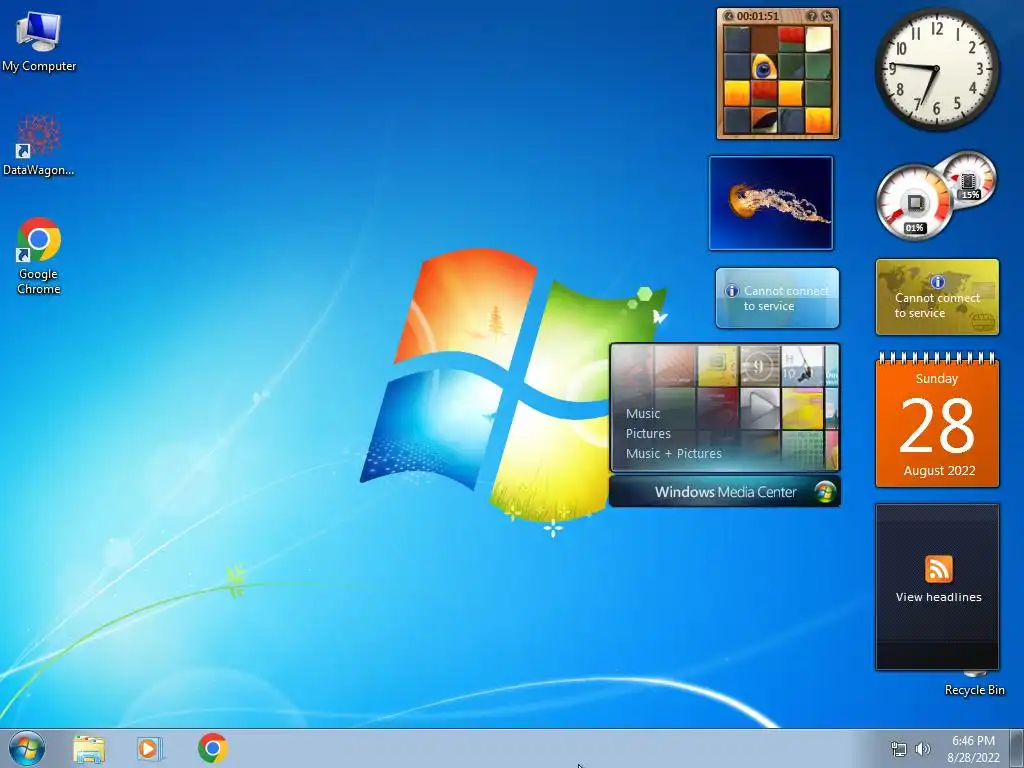Click the taskbar date 8/28/2022
Viewport: 1024px width, 768px height.
tap(973, 758)
